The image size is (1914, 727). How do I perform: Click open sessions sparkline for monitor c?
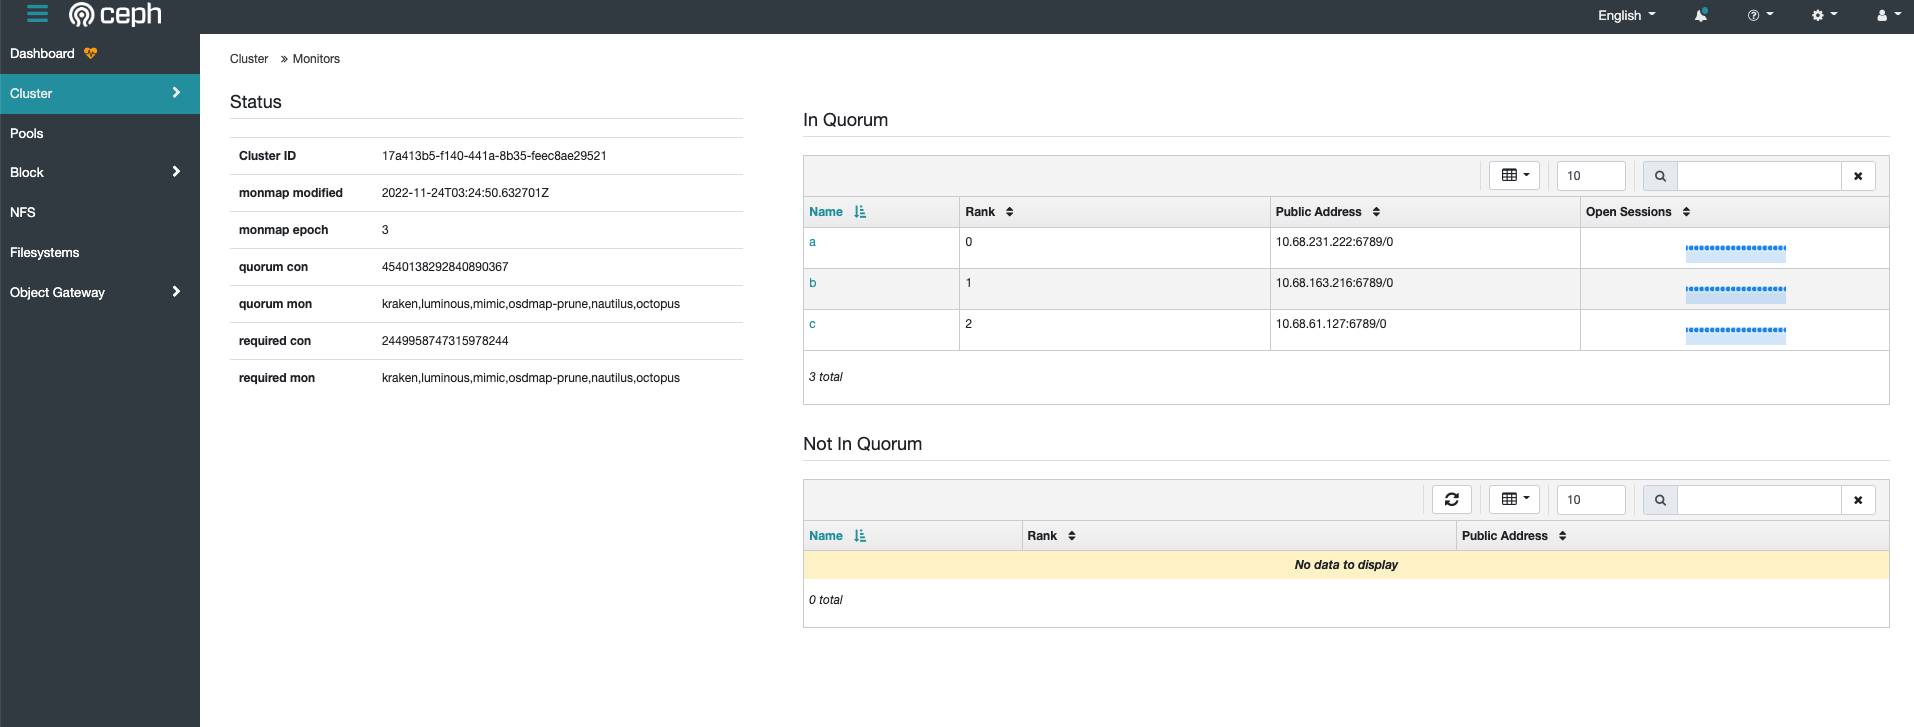point(1735,334)
